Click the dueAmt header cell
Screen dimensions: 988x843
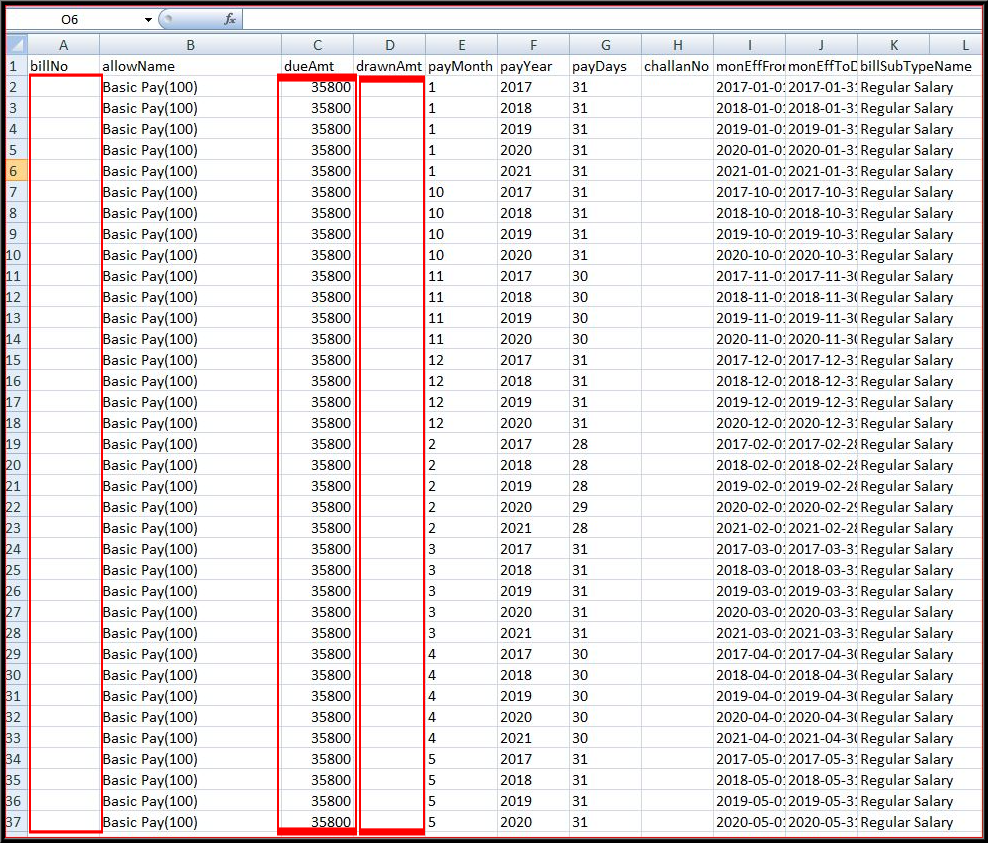[x=318, y=66]
